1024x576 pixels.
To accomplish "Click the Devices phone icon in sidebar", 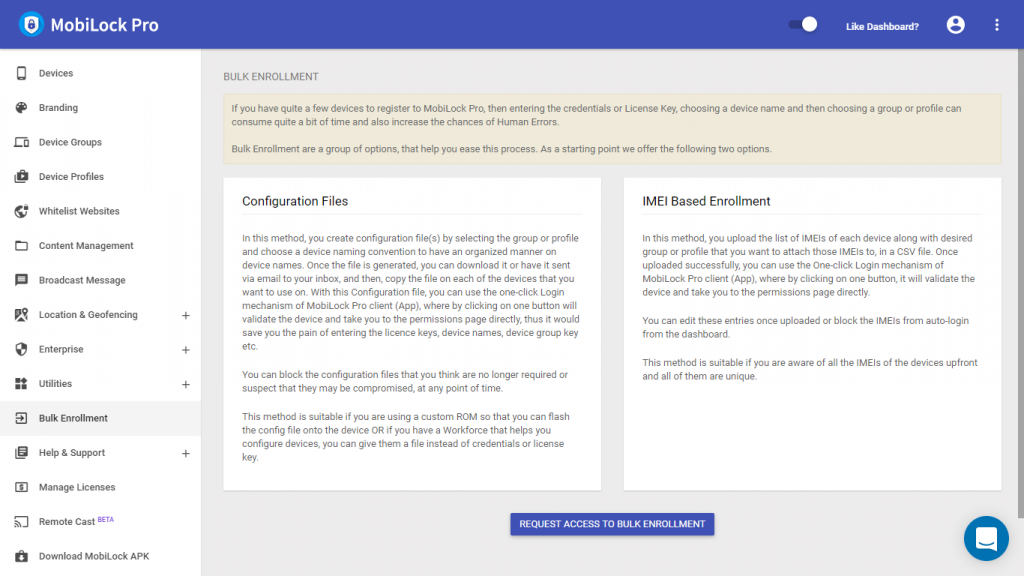I will coord(21,73).
